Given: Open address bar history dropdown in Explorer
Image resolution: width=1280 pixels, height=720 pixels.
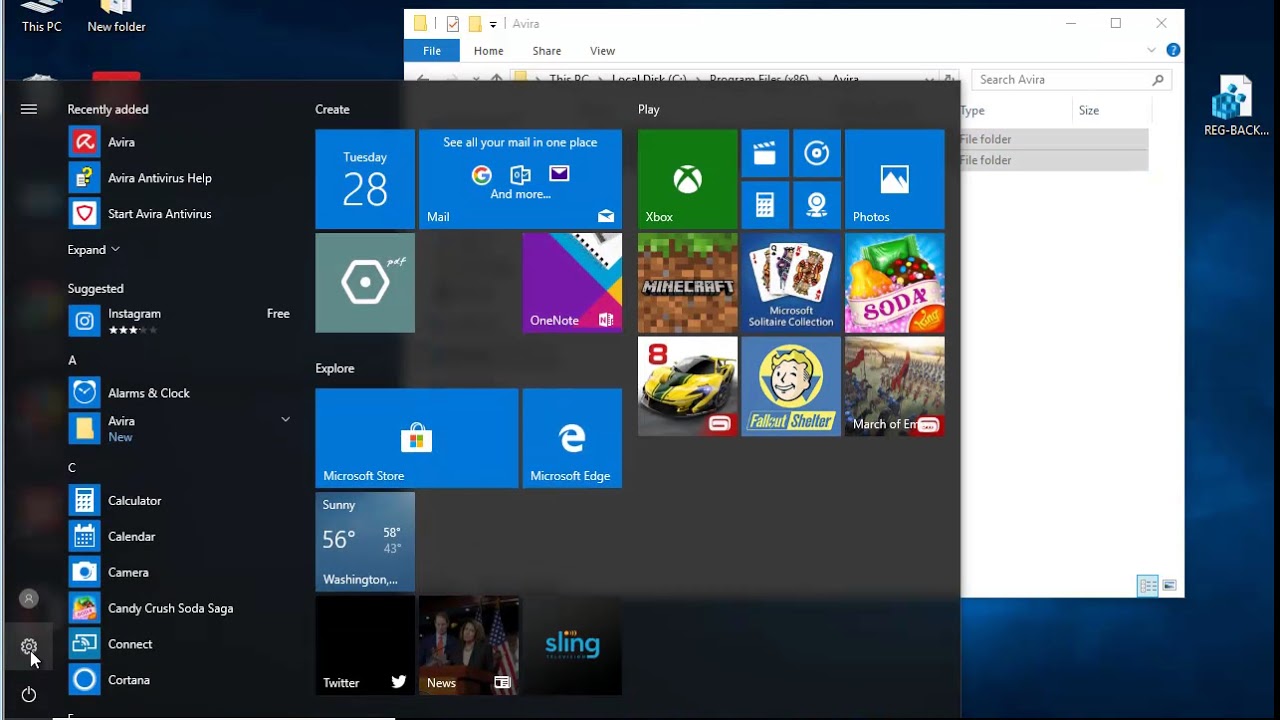Looking at the screenshot, I should point(930,79).
